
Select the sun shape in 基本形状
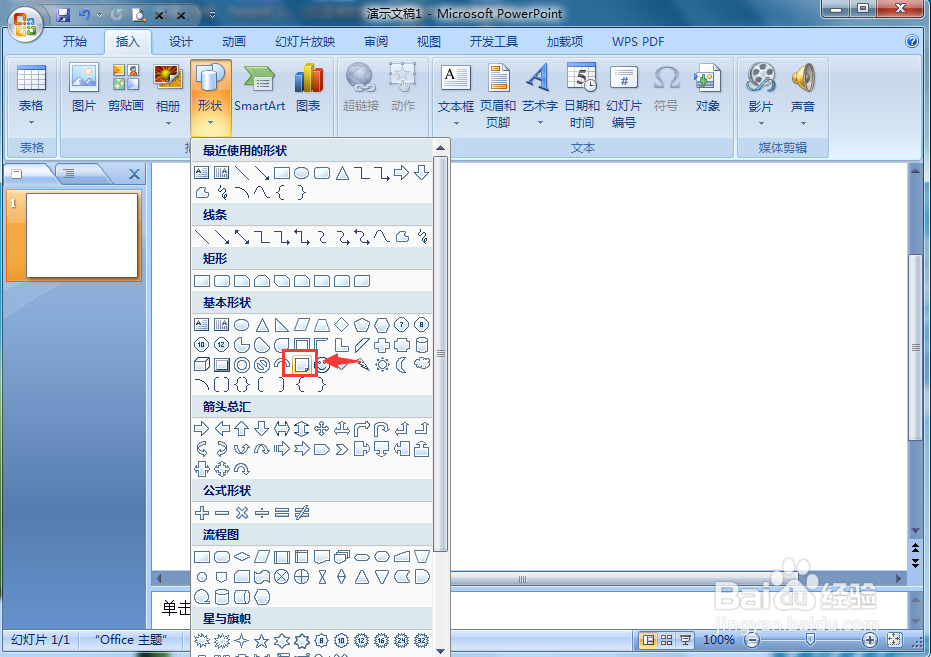point(382,364)
